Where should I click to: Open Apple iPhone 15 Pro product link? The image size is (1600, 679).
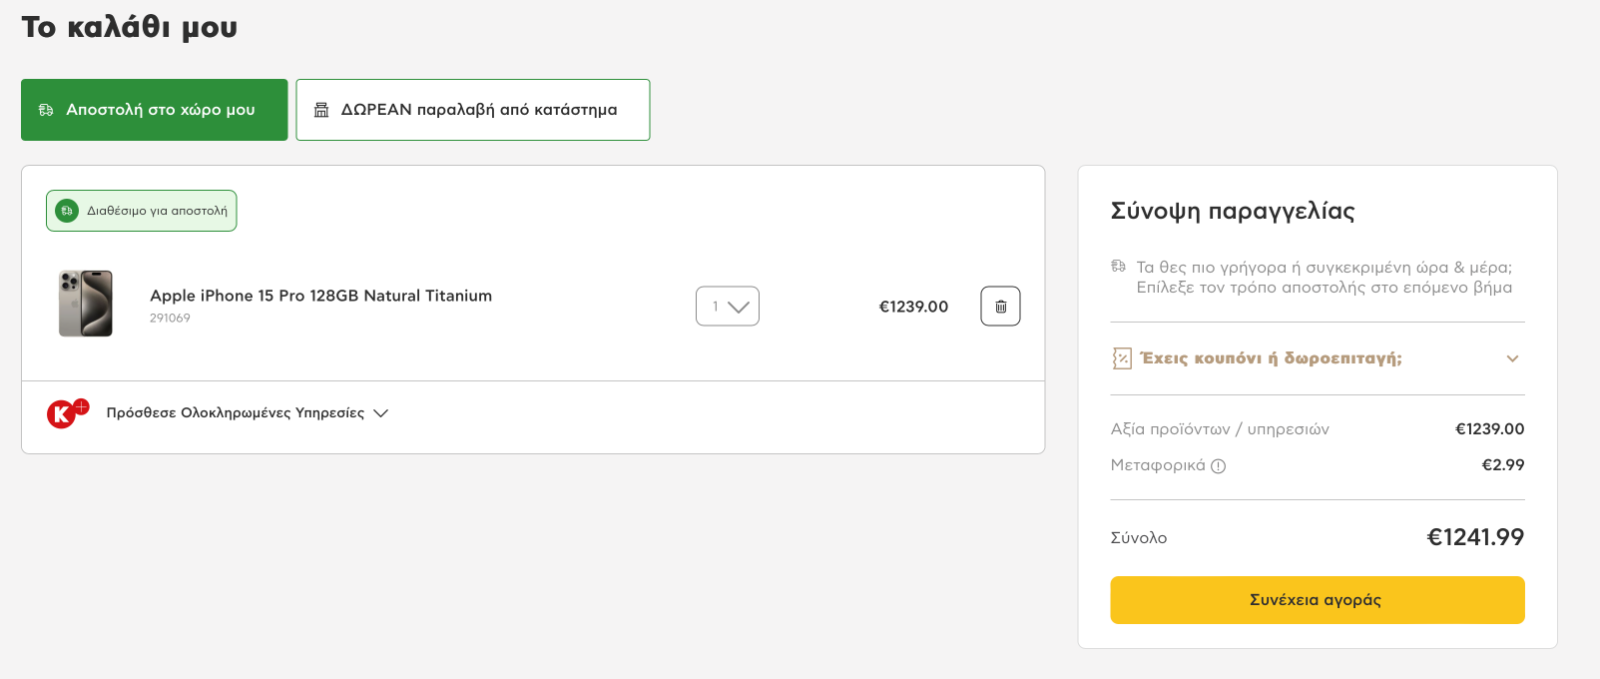pos(321,296)
